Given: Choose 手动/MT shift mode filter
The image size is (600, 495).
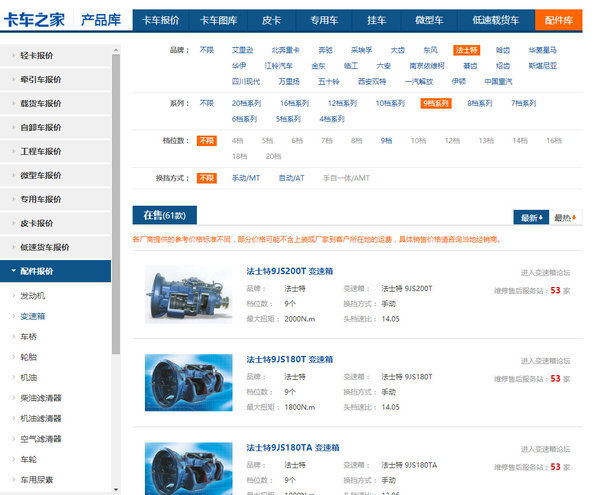Looking at the screenshot, I should pos(246,178).
